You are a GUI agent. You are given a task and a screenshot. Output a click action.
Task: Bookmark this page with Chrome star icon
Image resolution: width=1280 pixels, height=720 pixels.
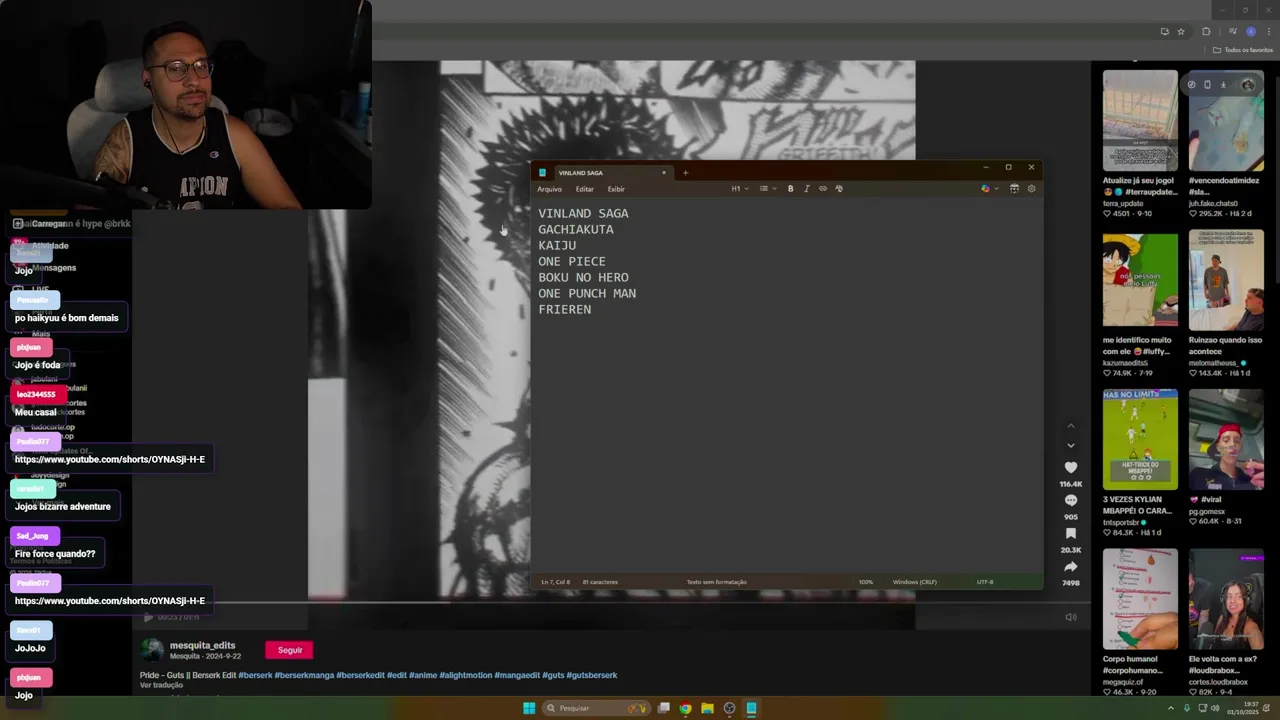coord(1180,32)
